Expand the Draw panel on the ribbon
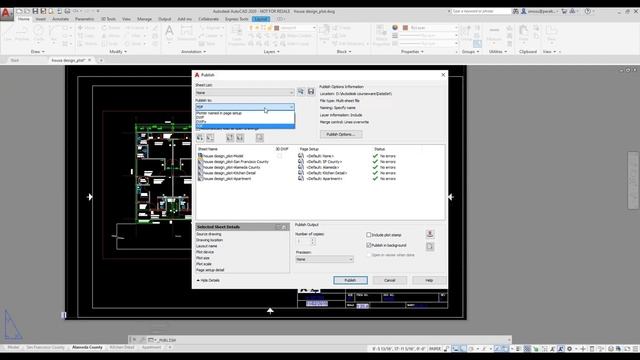640x360 pixels. pyautogui.click(x=38, y=52)
